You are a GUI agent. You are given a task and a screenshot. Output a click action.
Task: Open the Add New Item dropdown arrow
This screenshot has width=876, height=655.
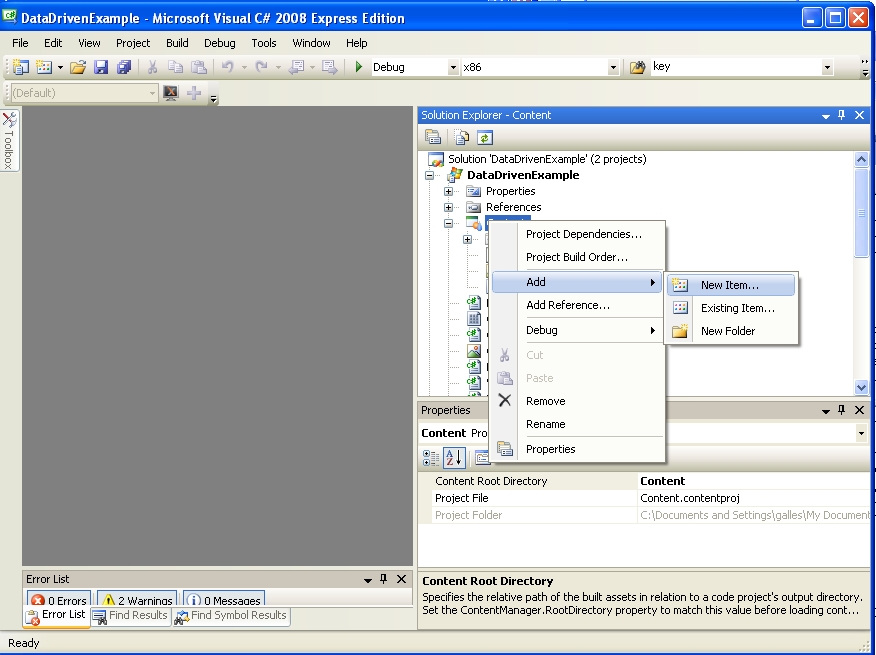(60, 68)
